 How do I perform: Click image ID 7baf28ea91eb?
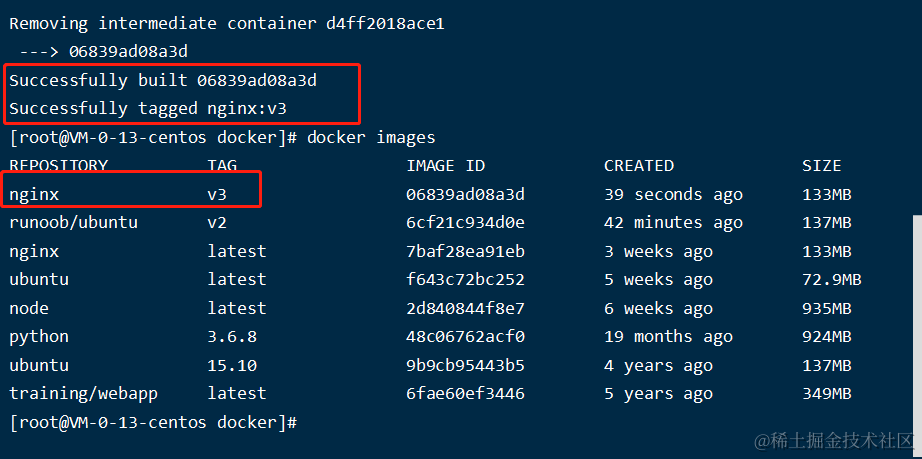point(465,251)
